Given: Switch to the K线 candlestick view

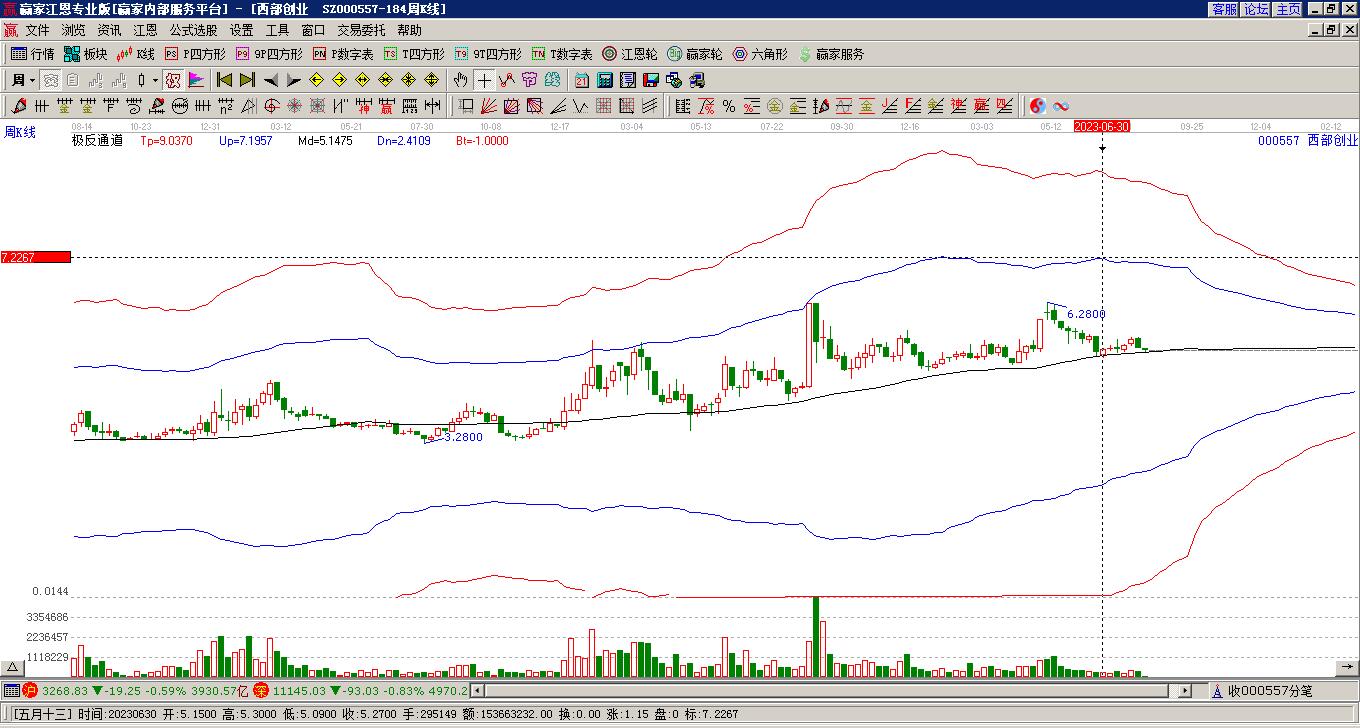Looking at the screenshot, I should (x=136, y=54).
